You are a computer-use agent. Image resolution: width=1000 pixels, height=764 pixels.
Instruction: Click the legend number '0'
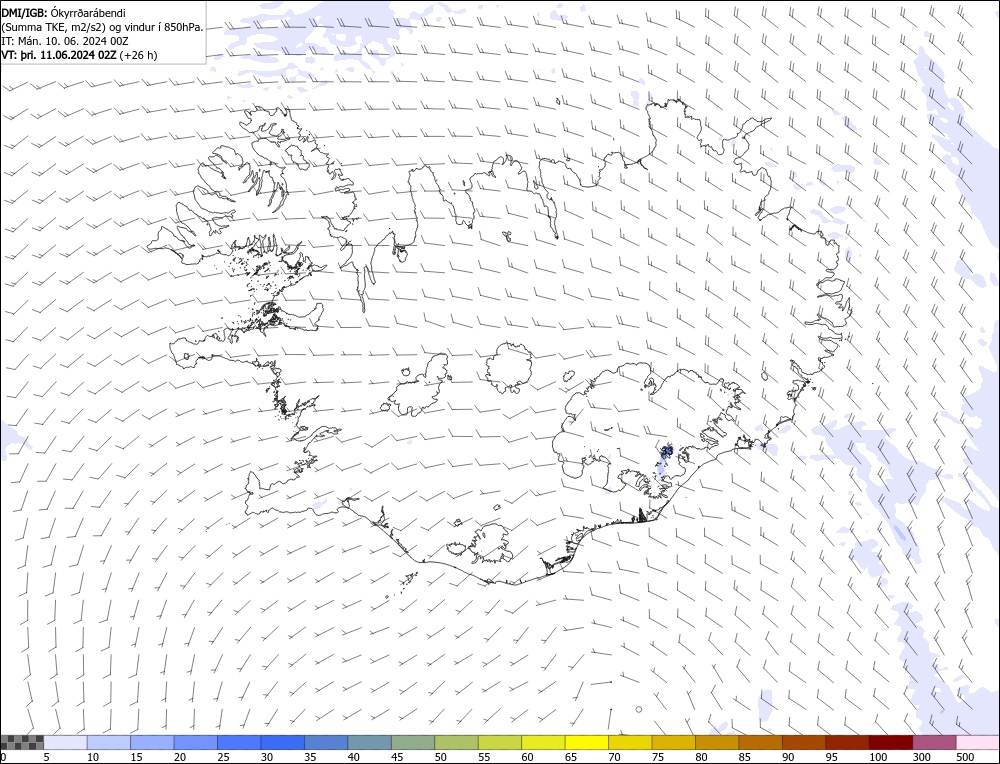click(3, 757)
